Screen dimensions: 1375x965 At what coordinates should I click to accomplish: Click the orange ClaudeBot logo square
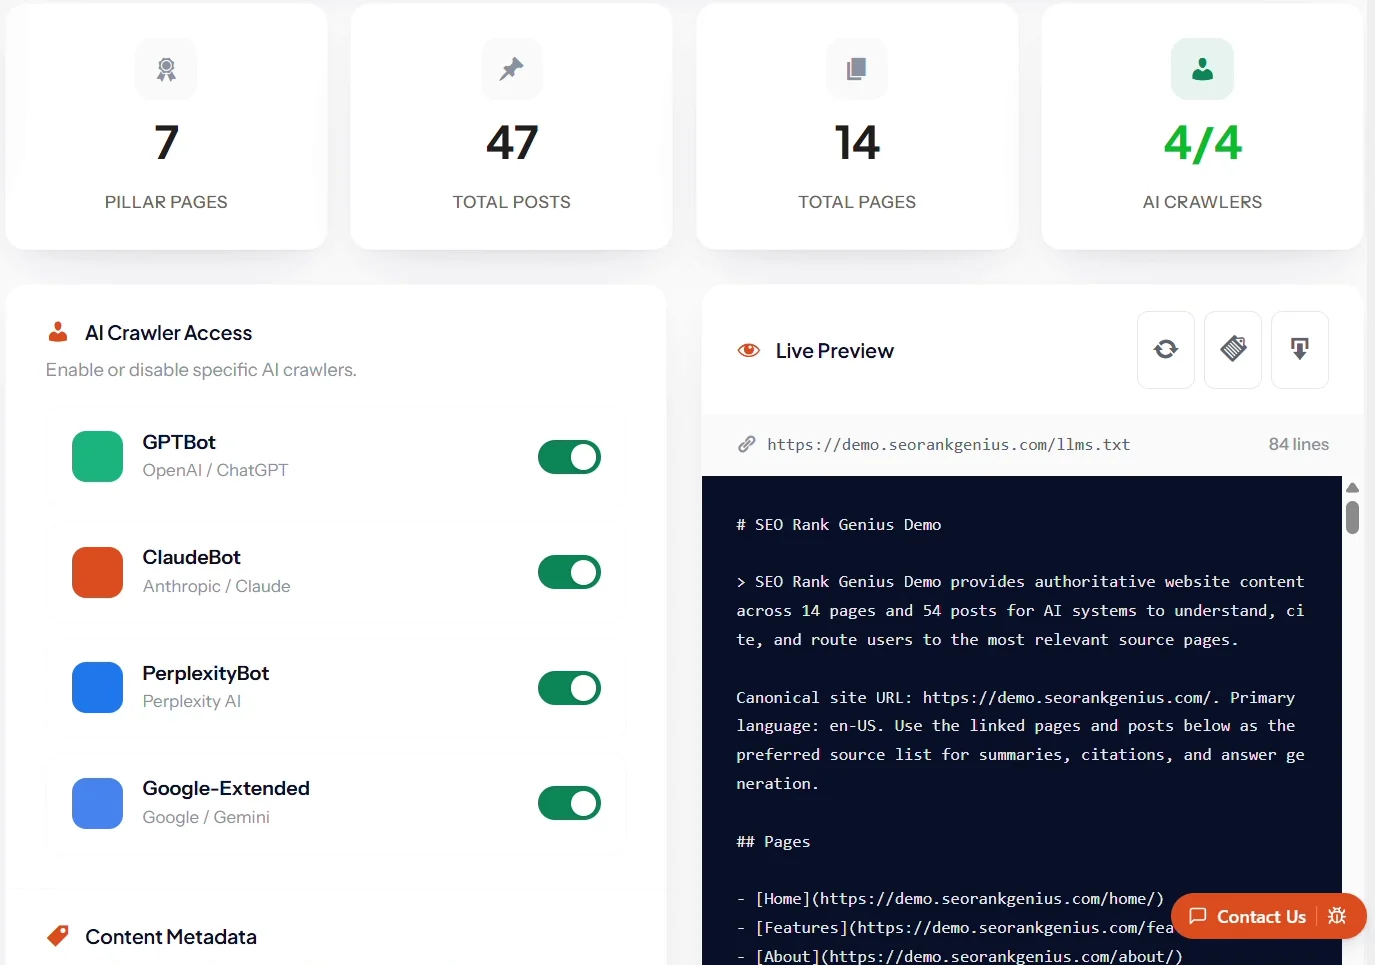tap(97, 572)
